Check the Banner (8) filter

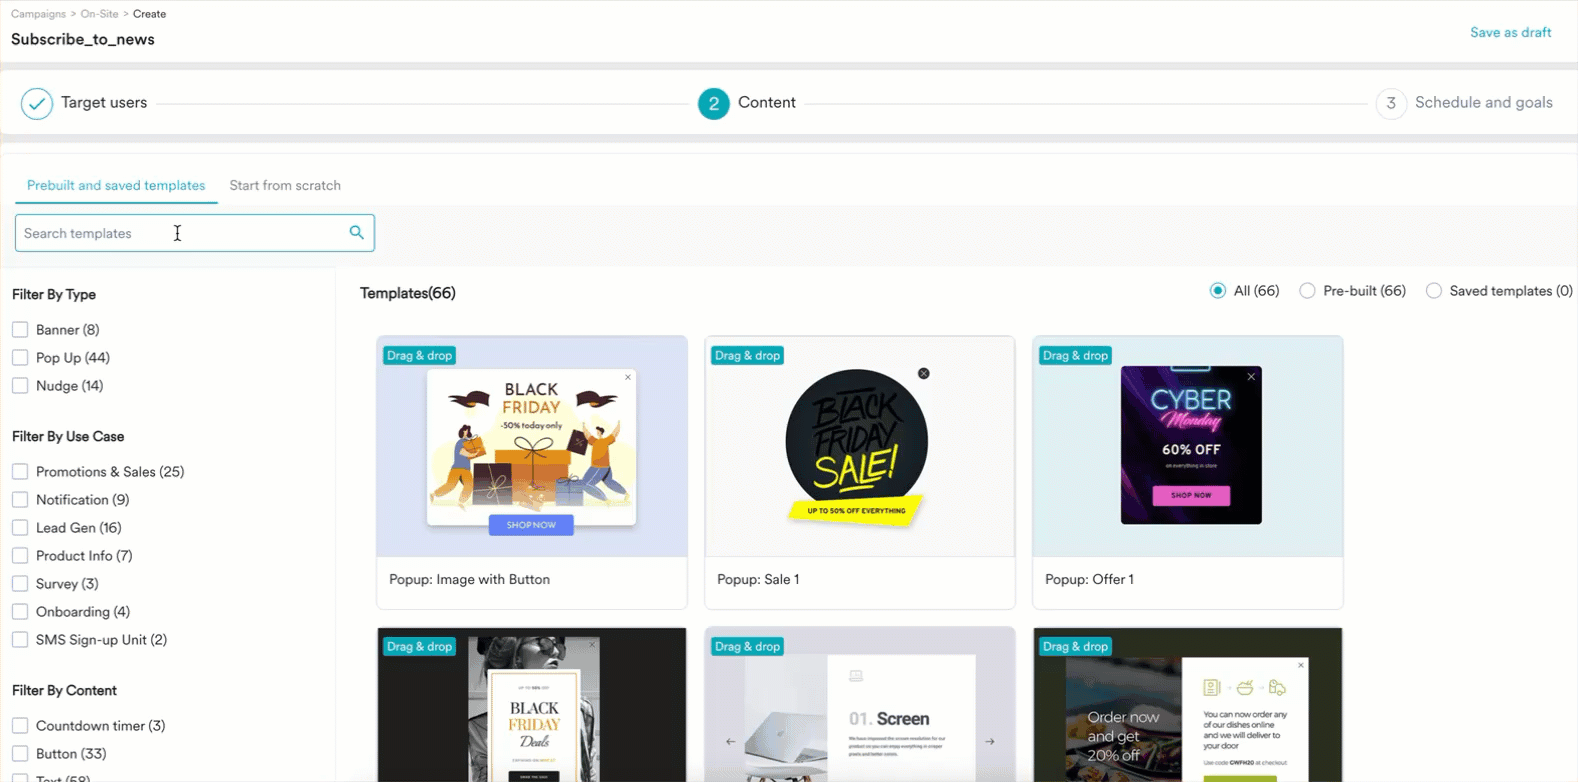pyautogui.click(x=20, y=329)
